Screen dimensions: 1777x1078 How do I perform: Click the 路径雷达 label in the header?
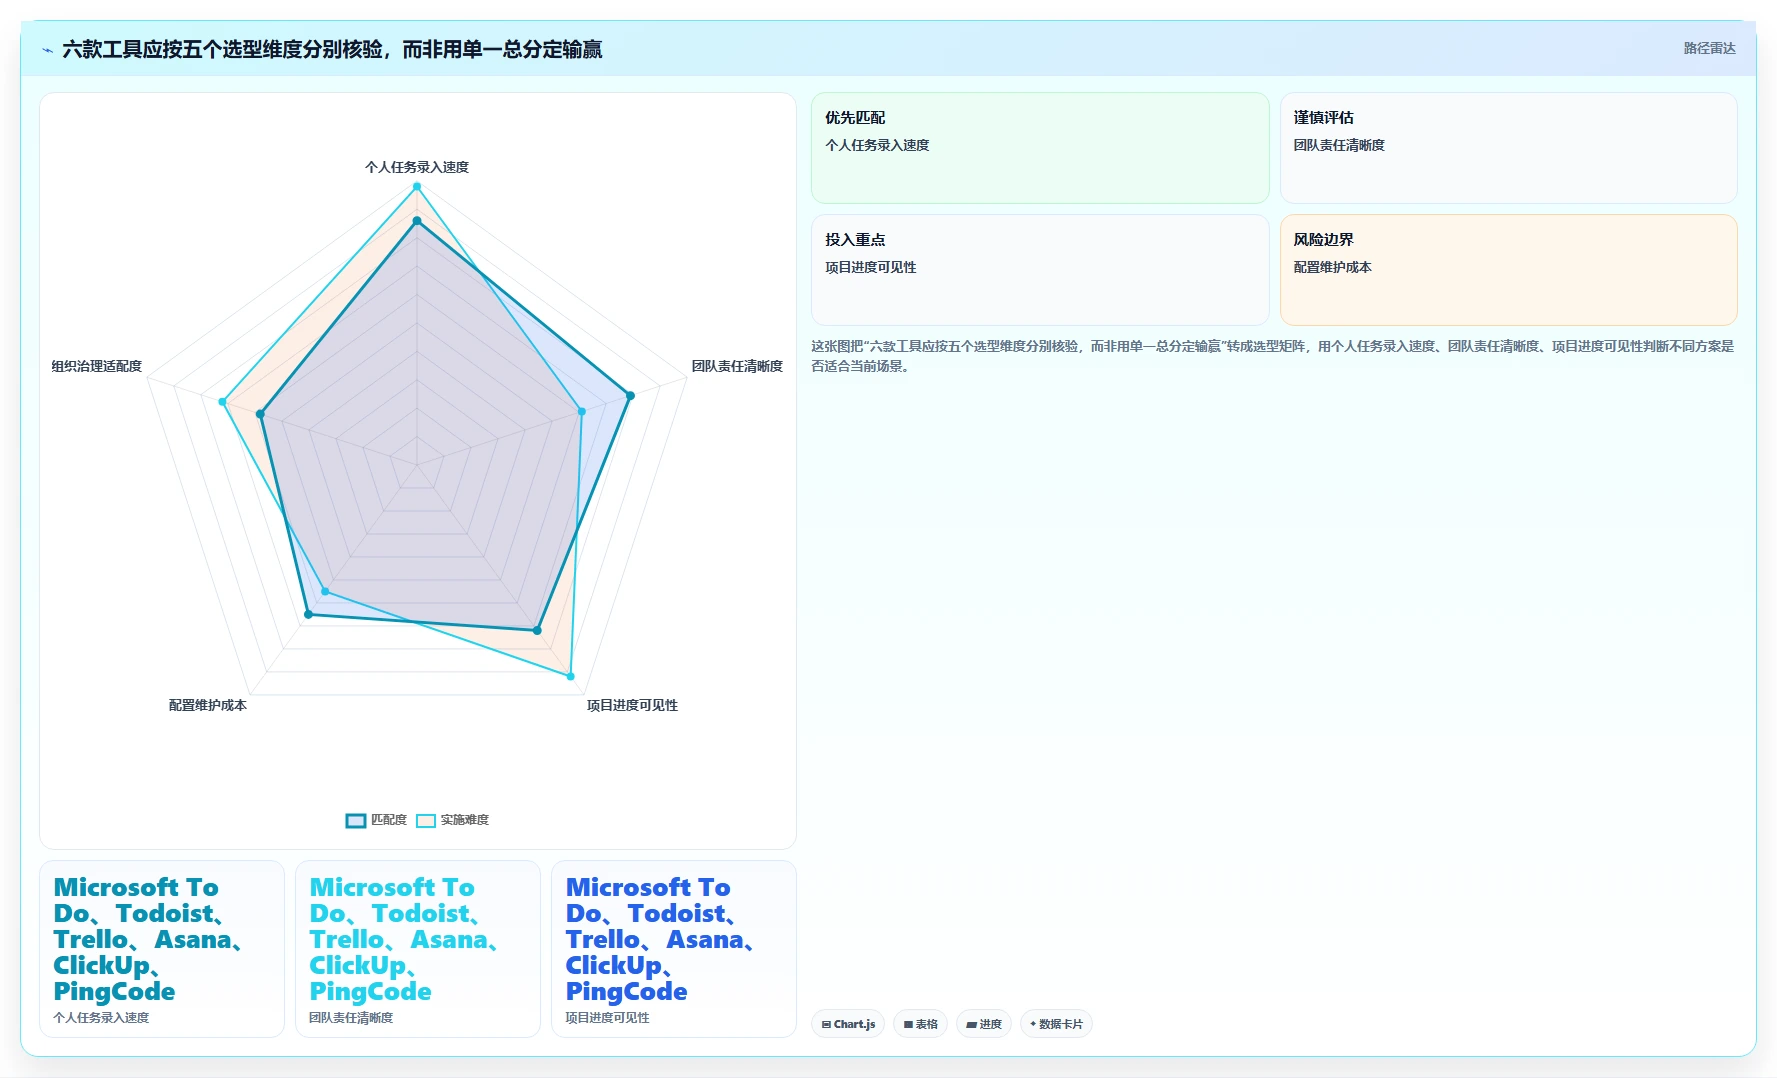pyautogui.click(x=1709, y=48)
